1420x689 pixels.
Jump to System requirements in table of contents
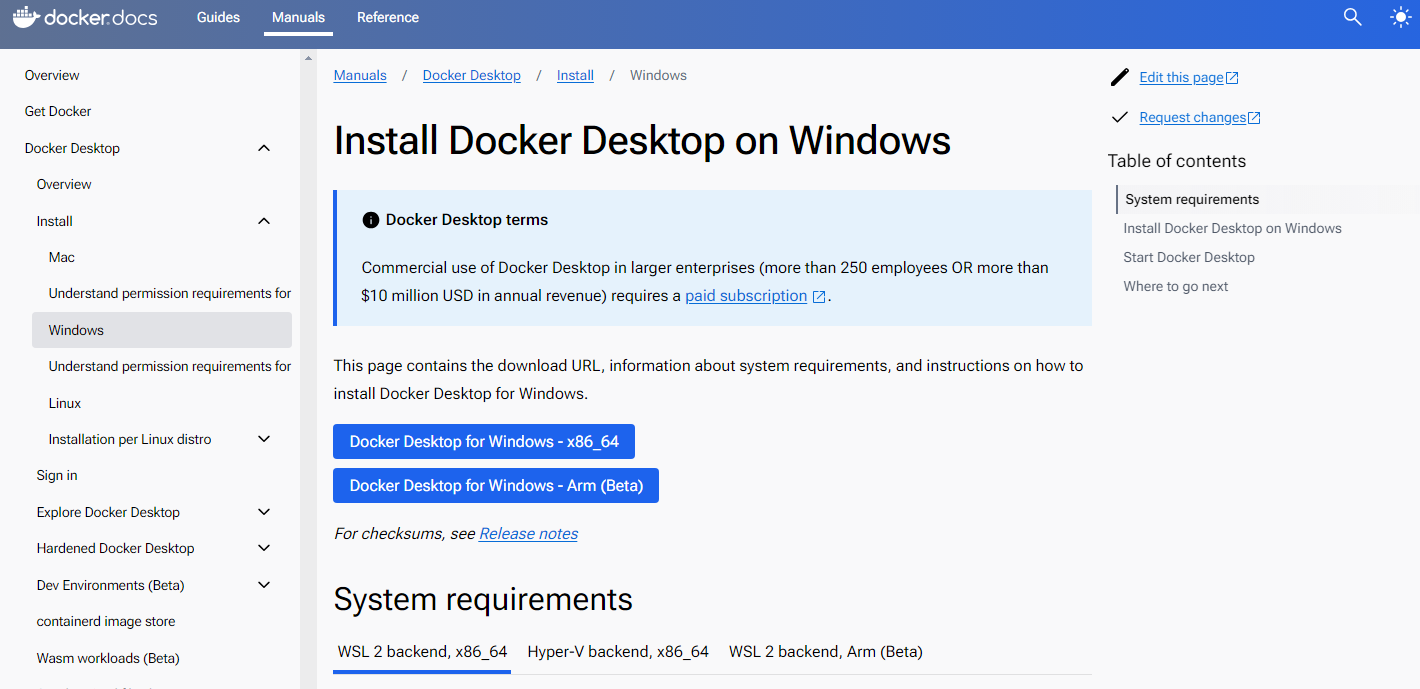pyautogui.click(x=1192, y=199)
